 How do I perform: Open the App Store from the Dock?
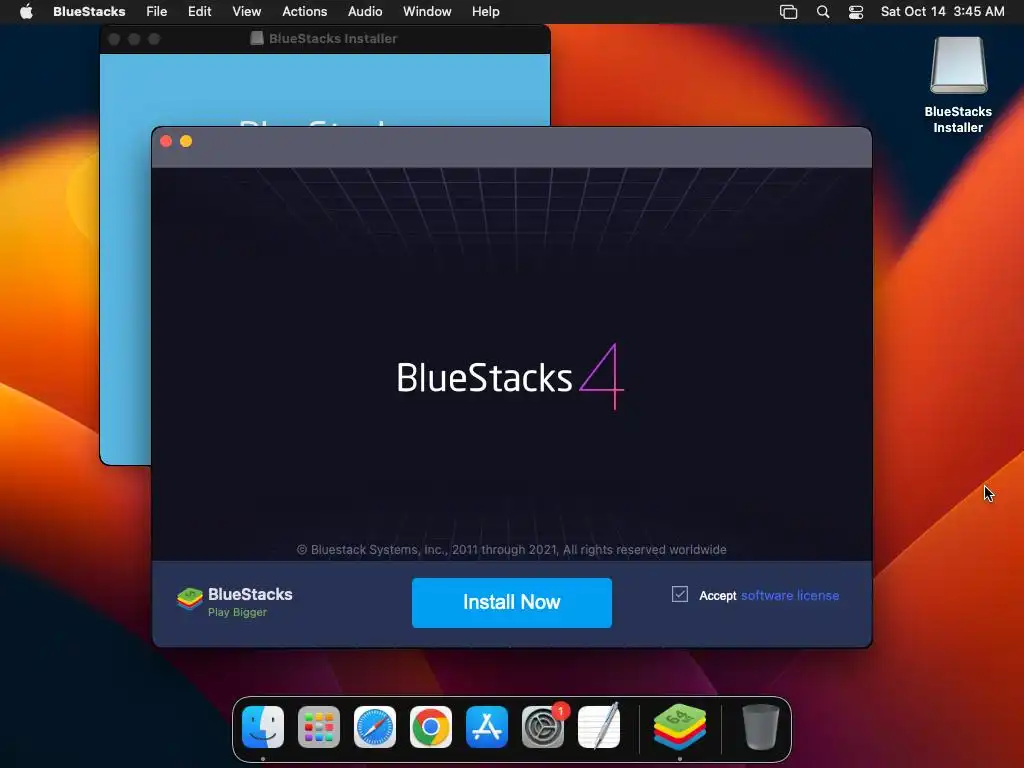pos(487,727)
